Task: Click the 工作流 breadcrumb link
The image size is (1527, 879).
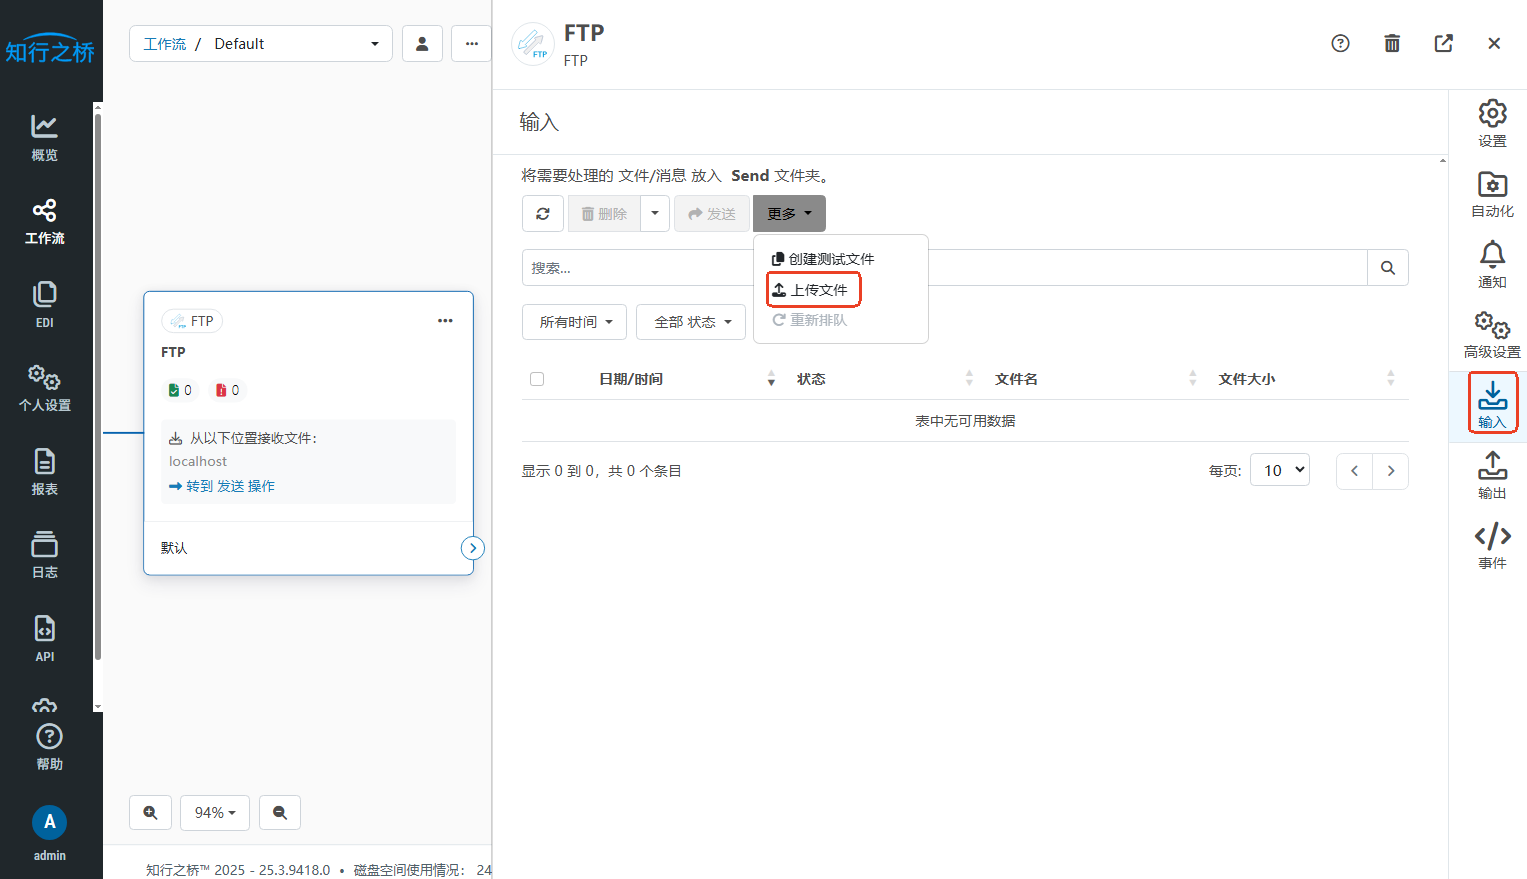Action: tap(164, 44)
